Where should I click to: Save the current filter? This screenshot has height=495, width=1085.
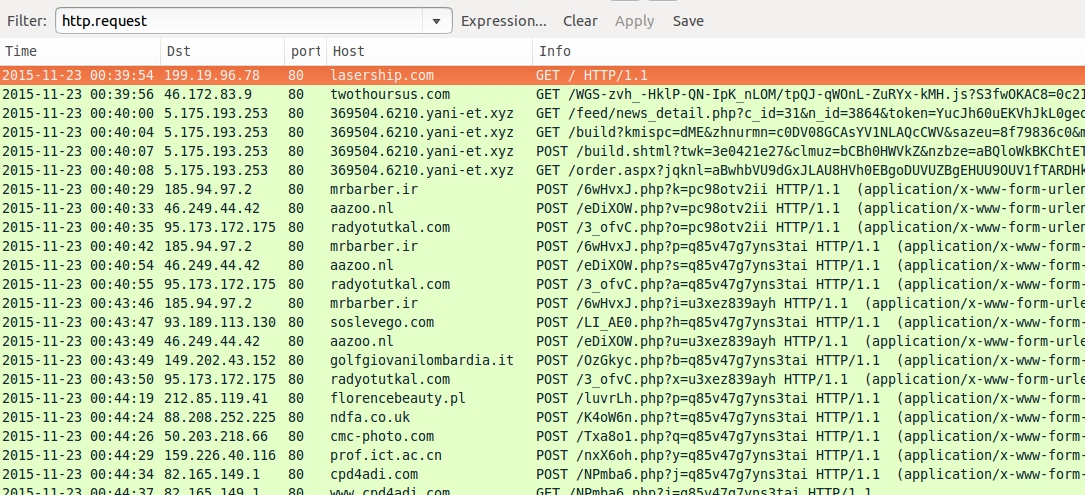688,20
